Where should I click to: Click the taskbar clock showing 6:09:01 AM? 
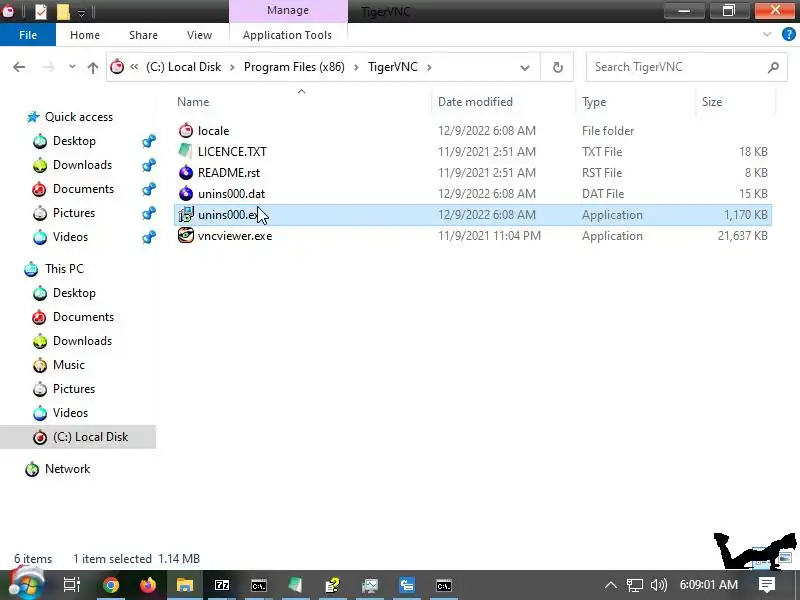(708, 585)
